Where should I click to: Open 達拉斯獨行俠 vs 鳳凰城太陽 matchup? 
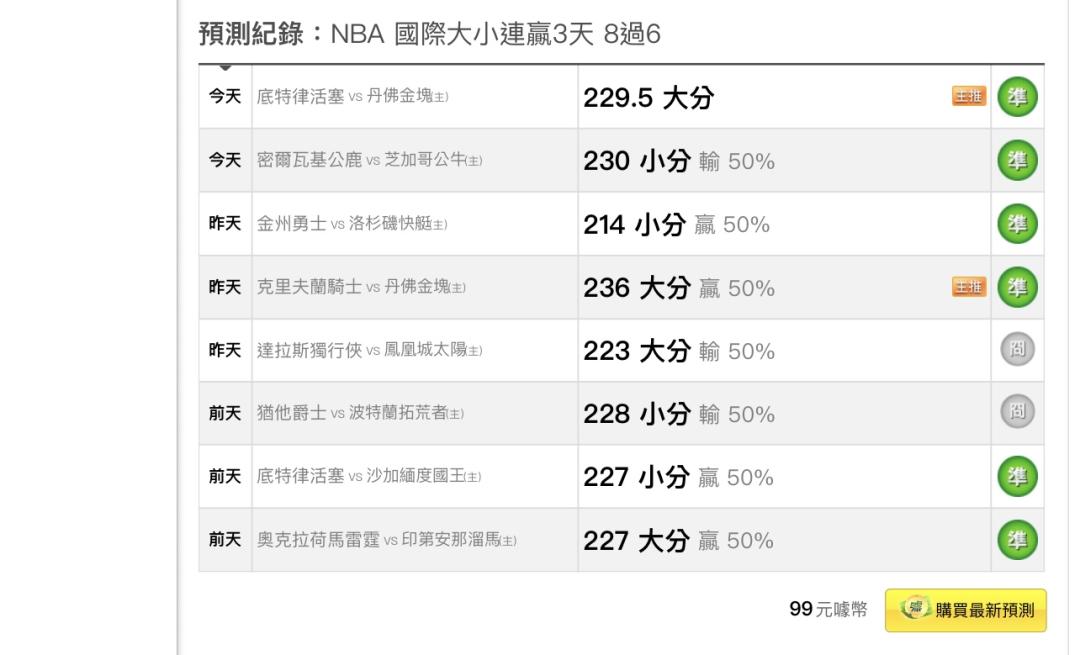[369, 350]
